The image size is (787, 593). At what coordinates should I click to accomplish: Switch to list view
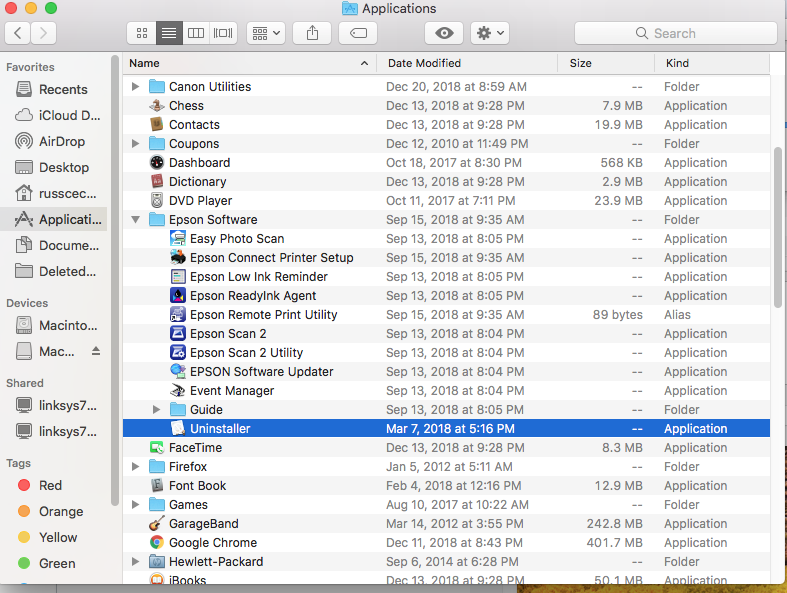[169, 33]
